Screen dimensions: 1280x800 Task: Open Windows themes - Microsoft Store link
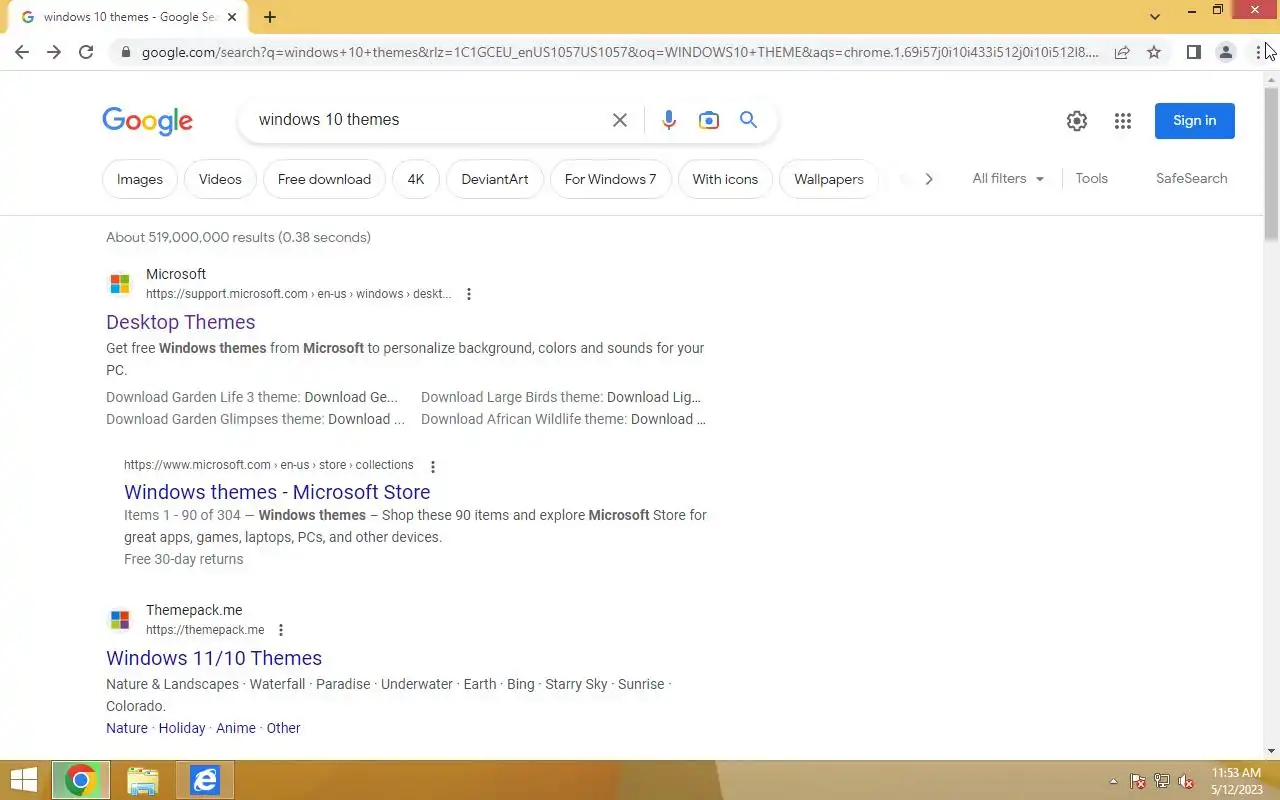(277, 492)
